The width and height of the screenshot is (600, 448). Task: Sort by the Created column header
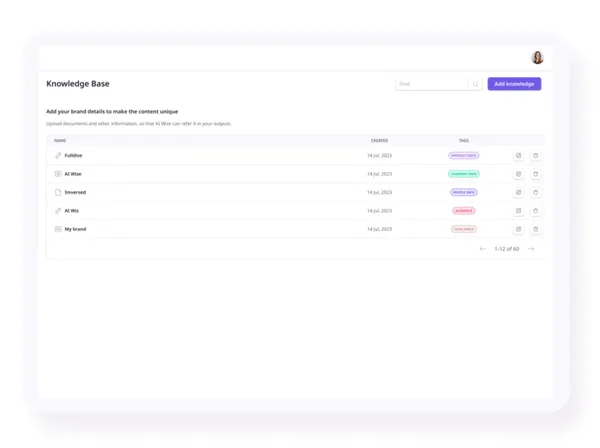379,141
